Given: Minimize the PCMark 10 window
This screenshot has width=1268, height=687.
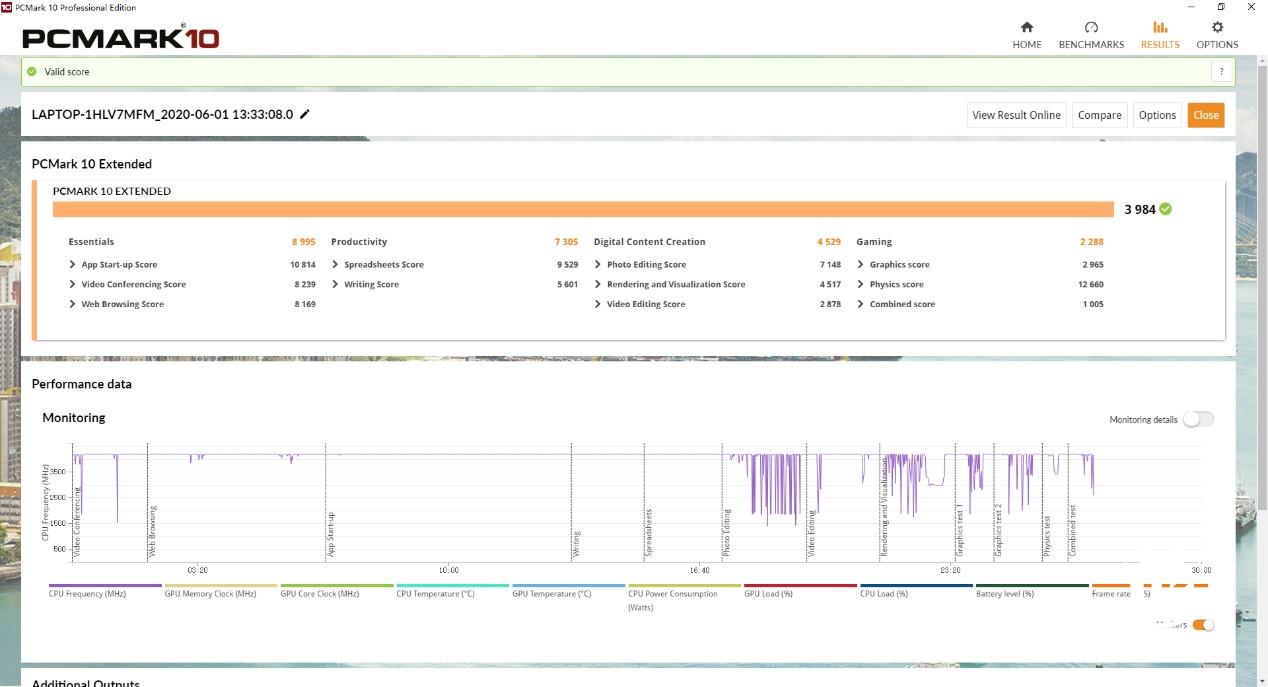Looking at the screenshot, I should [1192, 6].
